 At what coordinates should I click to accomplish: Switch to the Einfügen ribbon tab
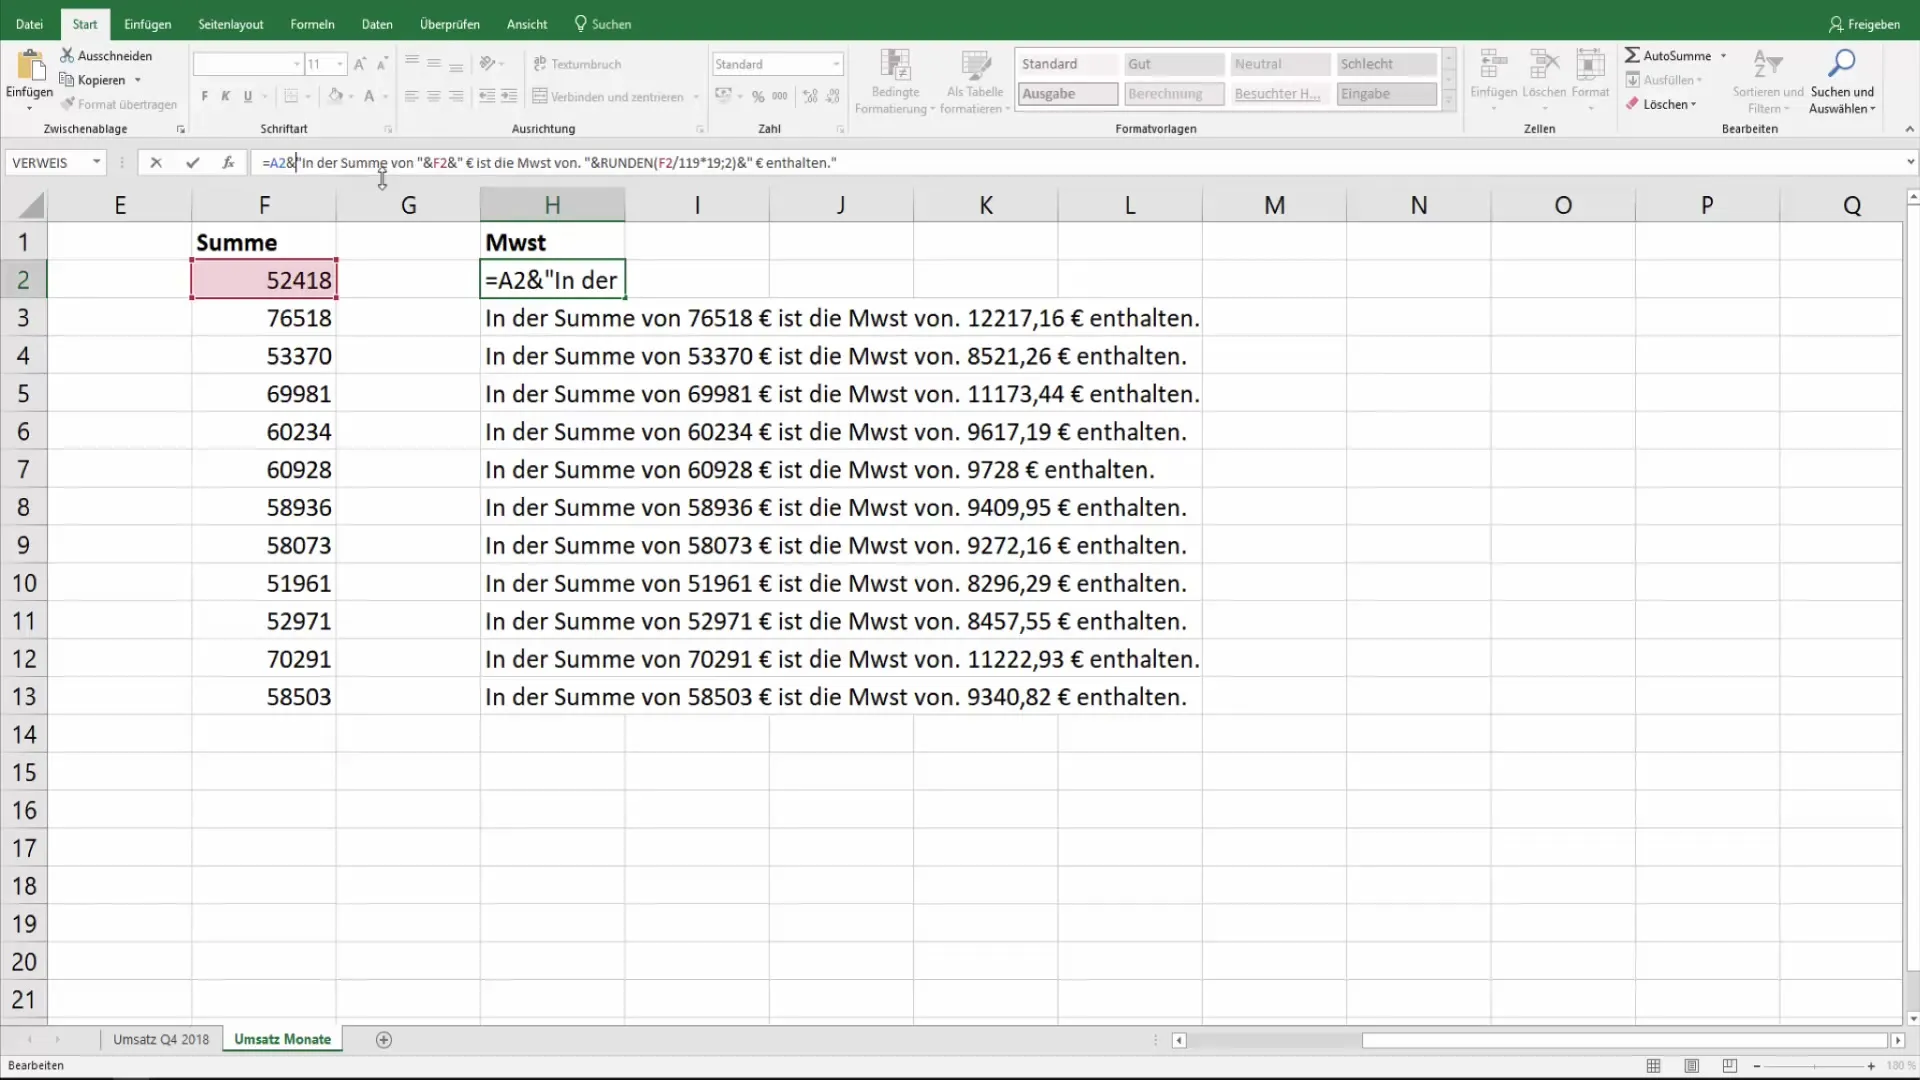click(147, 24)
